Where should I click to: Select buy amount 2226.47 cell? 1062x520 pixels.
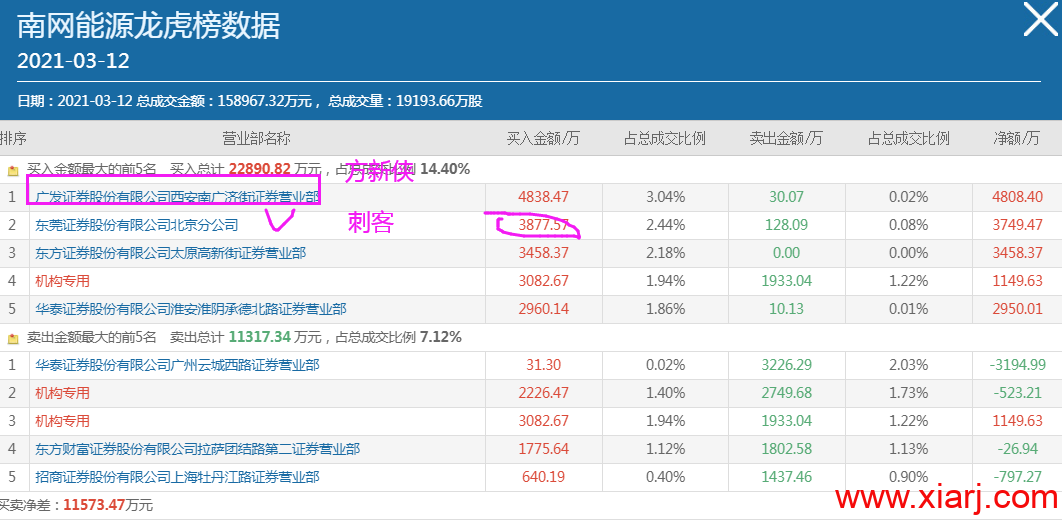click(x=543, y=393)
